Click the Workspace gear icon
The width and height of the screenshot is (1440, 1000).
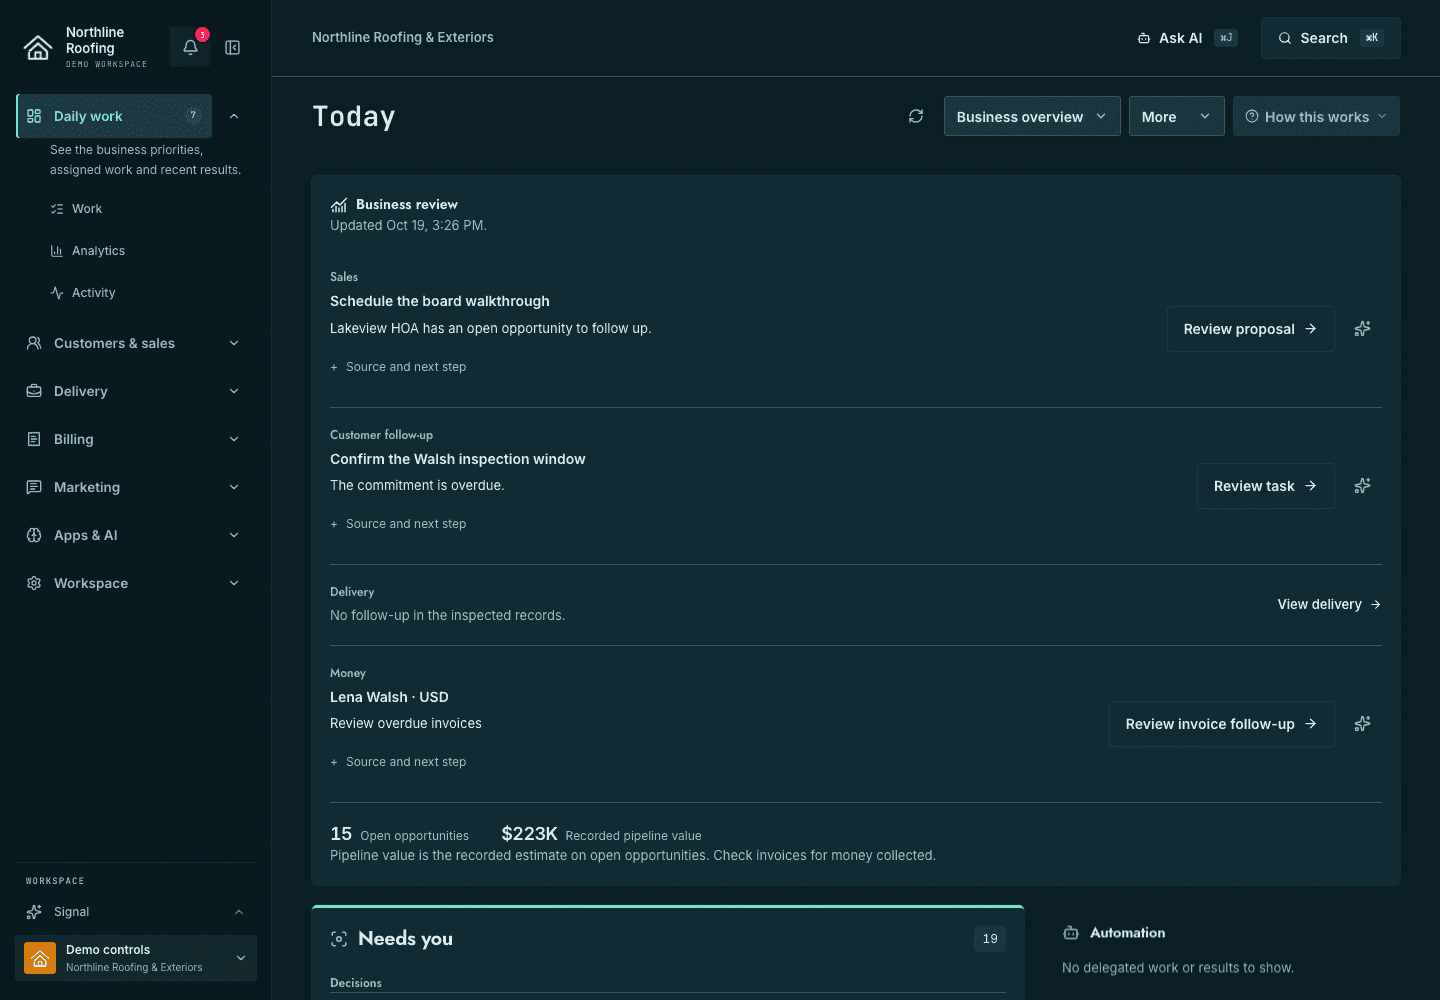coord(34,583)
